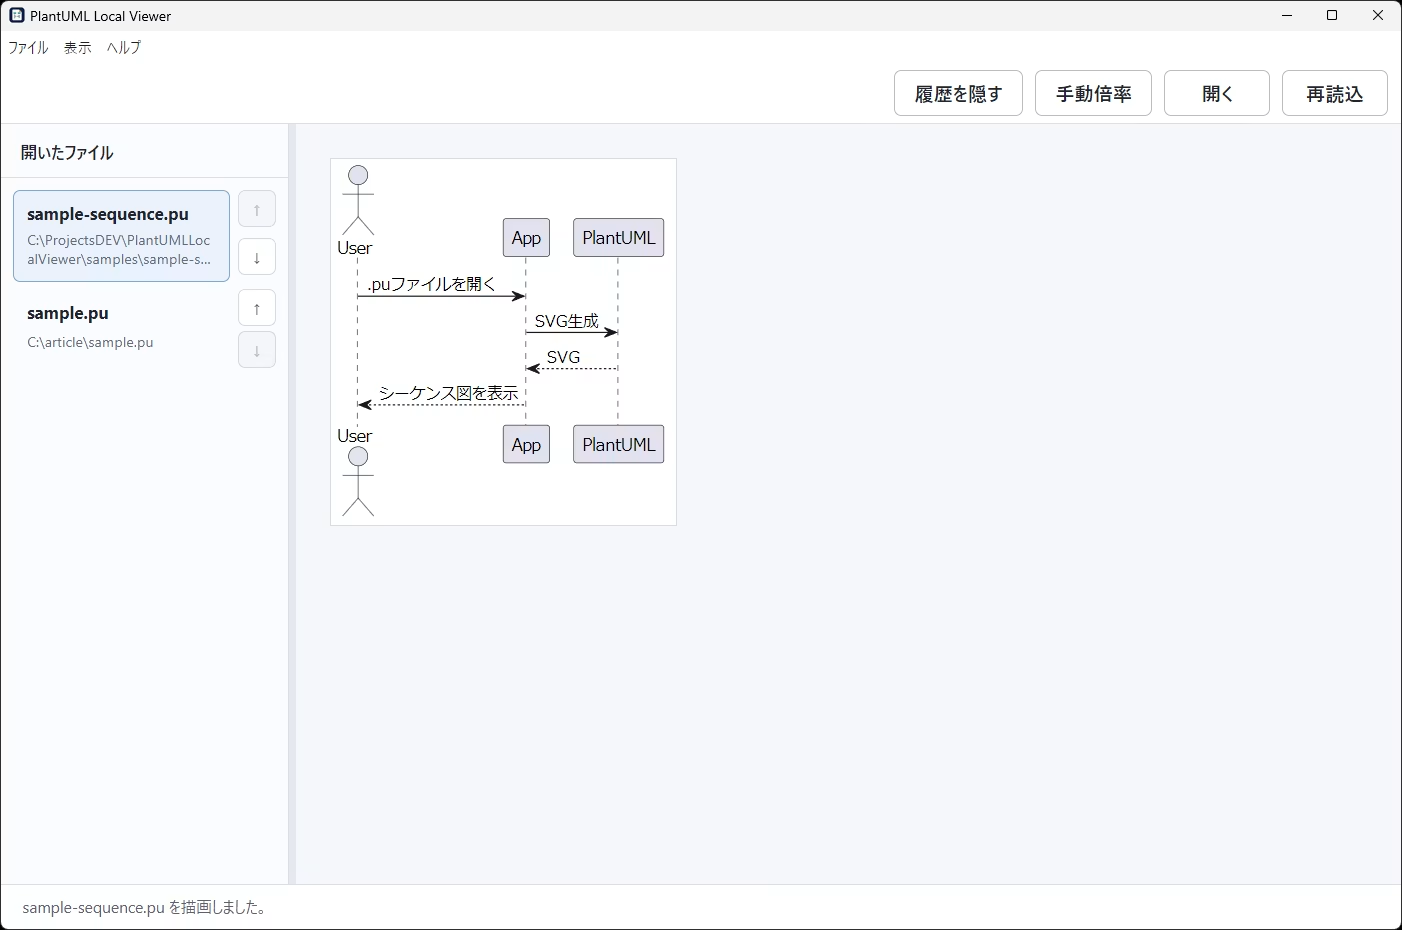Select sample.pu in the file history
Image resolution: width=1402 pixels, height=930 pixels.
(121, 327)
